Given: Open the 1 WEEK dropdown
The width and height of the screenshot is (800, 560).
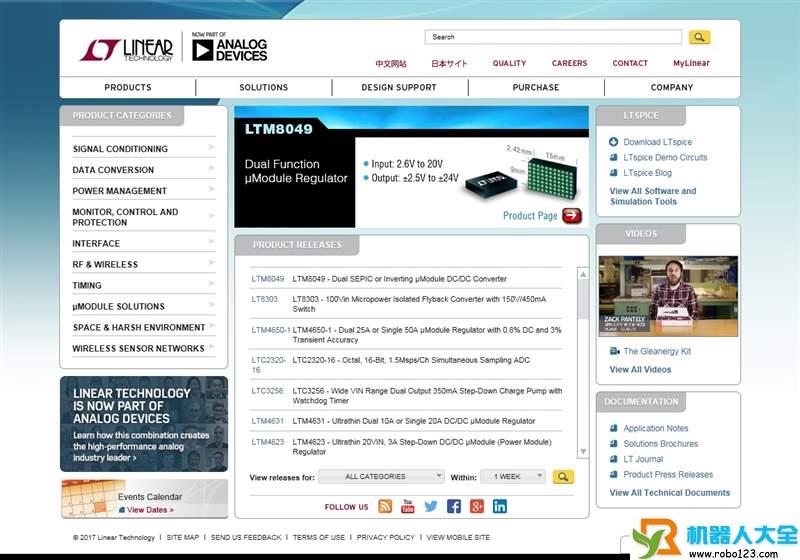Looking at the screenshot, I should click(x=513, y=476).
